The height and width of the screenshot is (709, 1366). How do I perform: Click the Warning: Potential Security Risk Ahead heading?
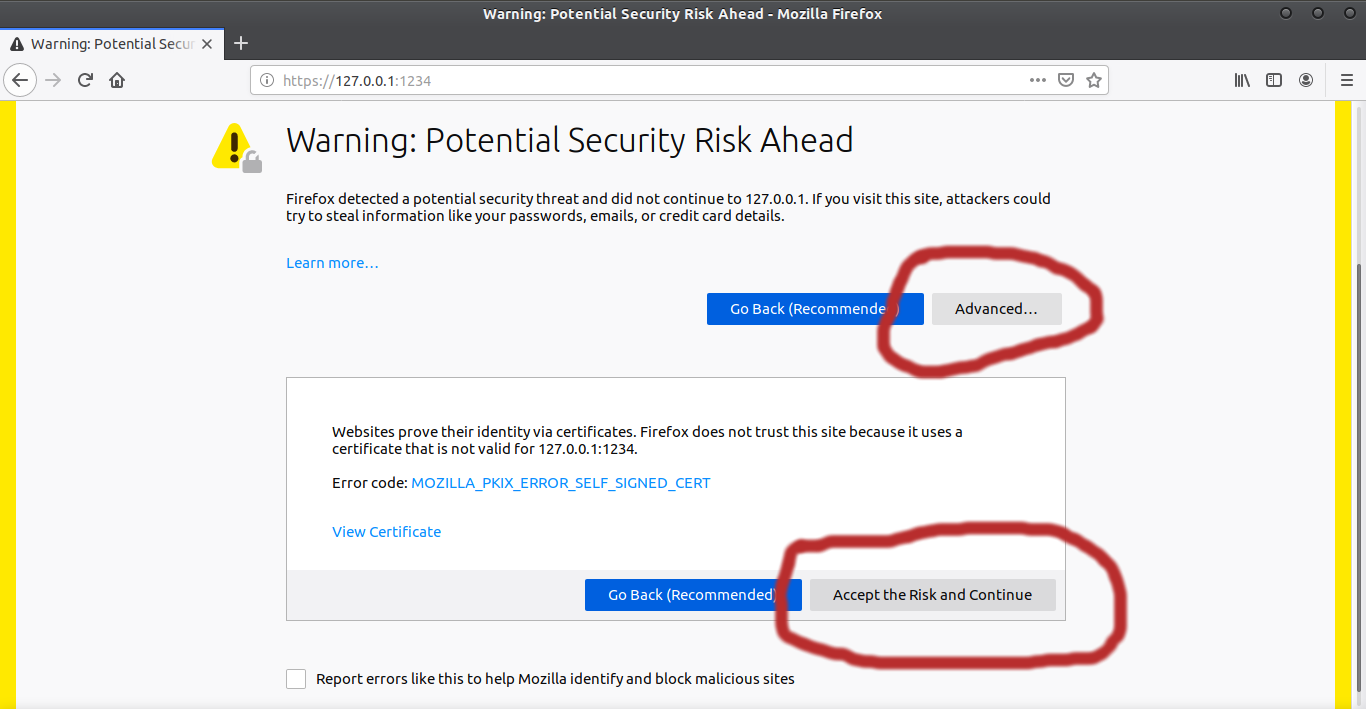(570, 140)
